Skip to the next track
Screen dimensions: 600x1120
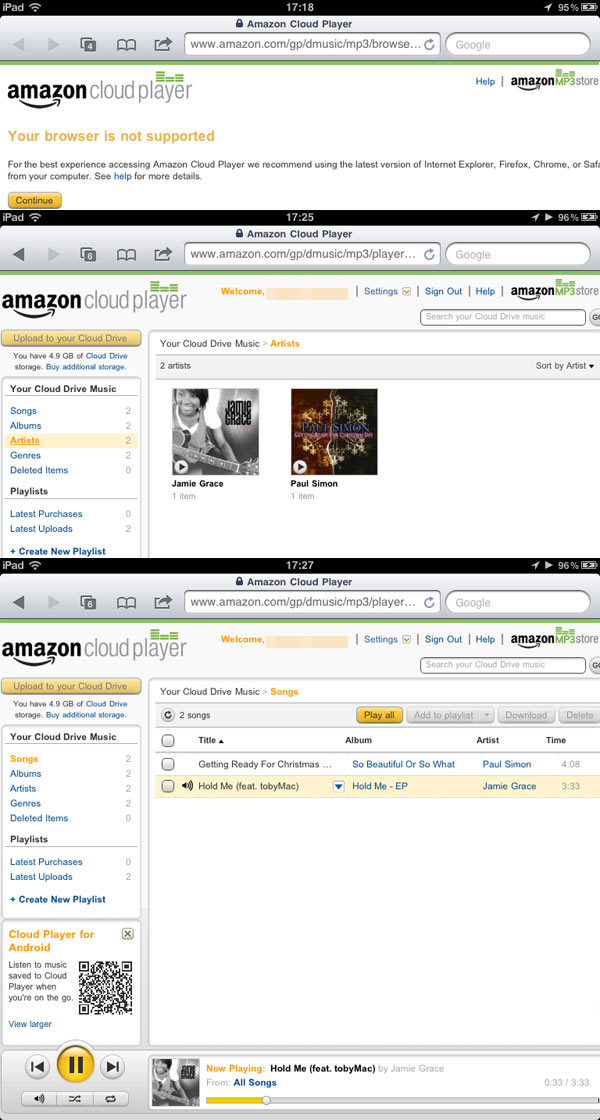[x=111, y=1067]
